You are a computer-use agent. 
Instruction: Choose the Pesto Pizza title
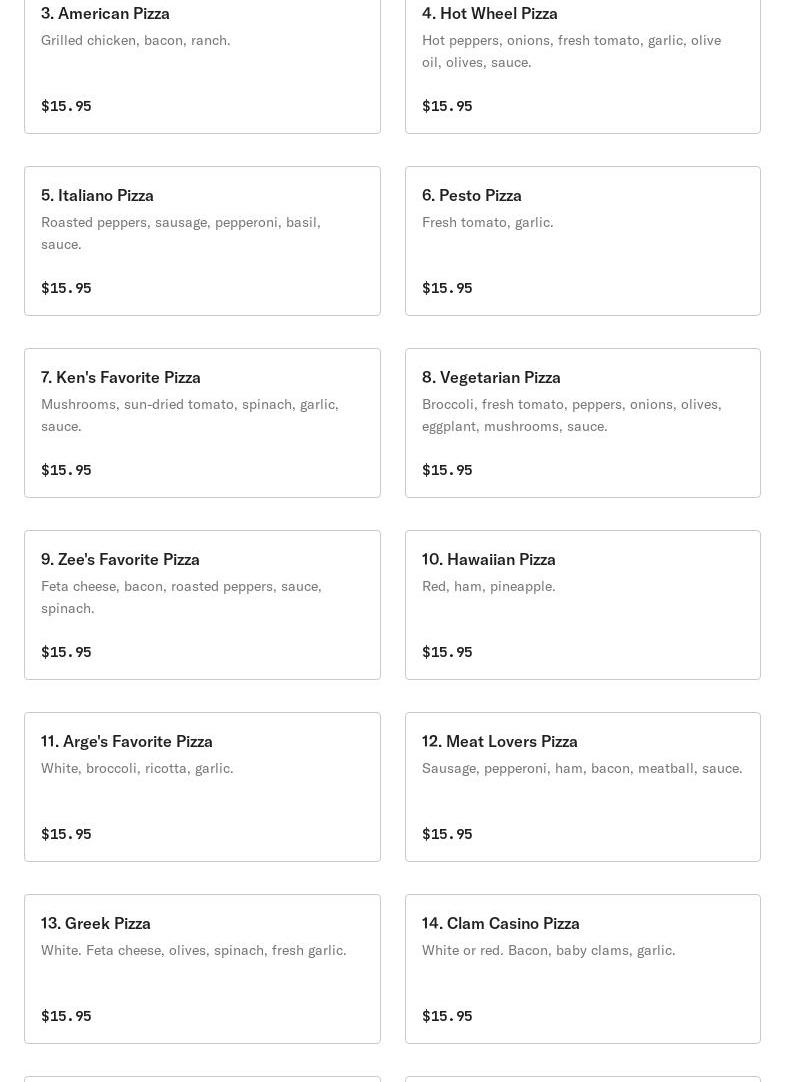471,195
